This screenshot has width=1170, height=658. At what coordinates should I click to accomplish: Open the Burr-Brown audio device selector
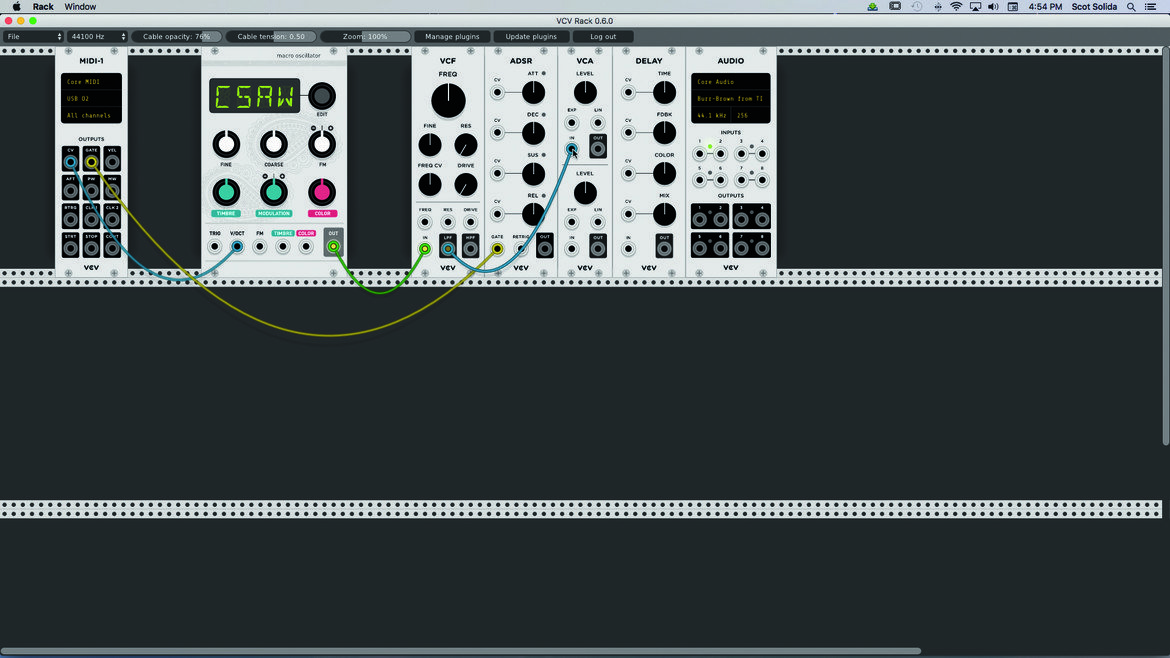point(731,98)
